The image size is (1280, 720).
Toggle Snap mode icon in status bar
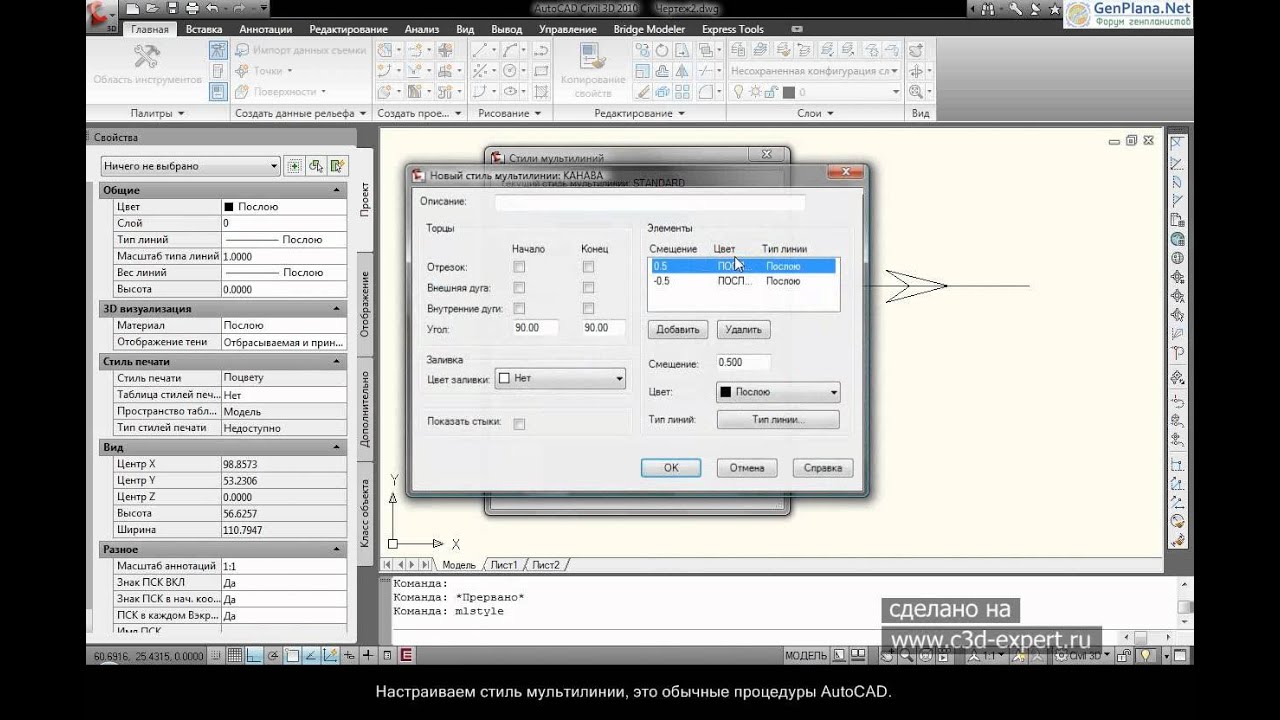(x=217, y=655)
